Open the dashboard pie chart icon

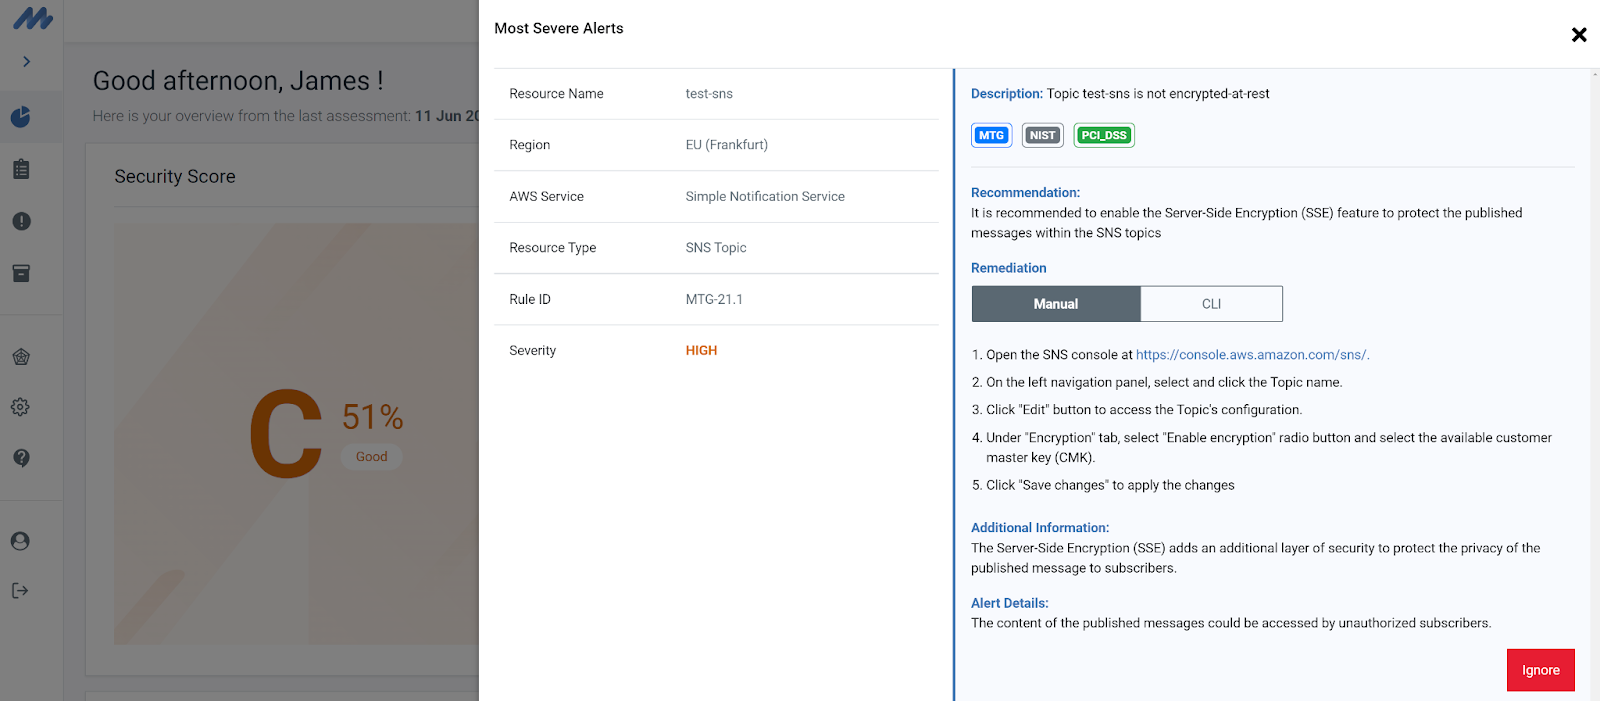[21, 117]
